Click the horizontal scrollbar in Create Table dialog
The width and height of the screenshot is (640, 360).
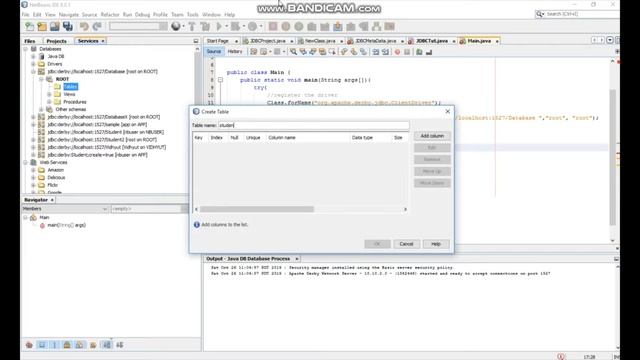pos(257,209)
